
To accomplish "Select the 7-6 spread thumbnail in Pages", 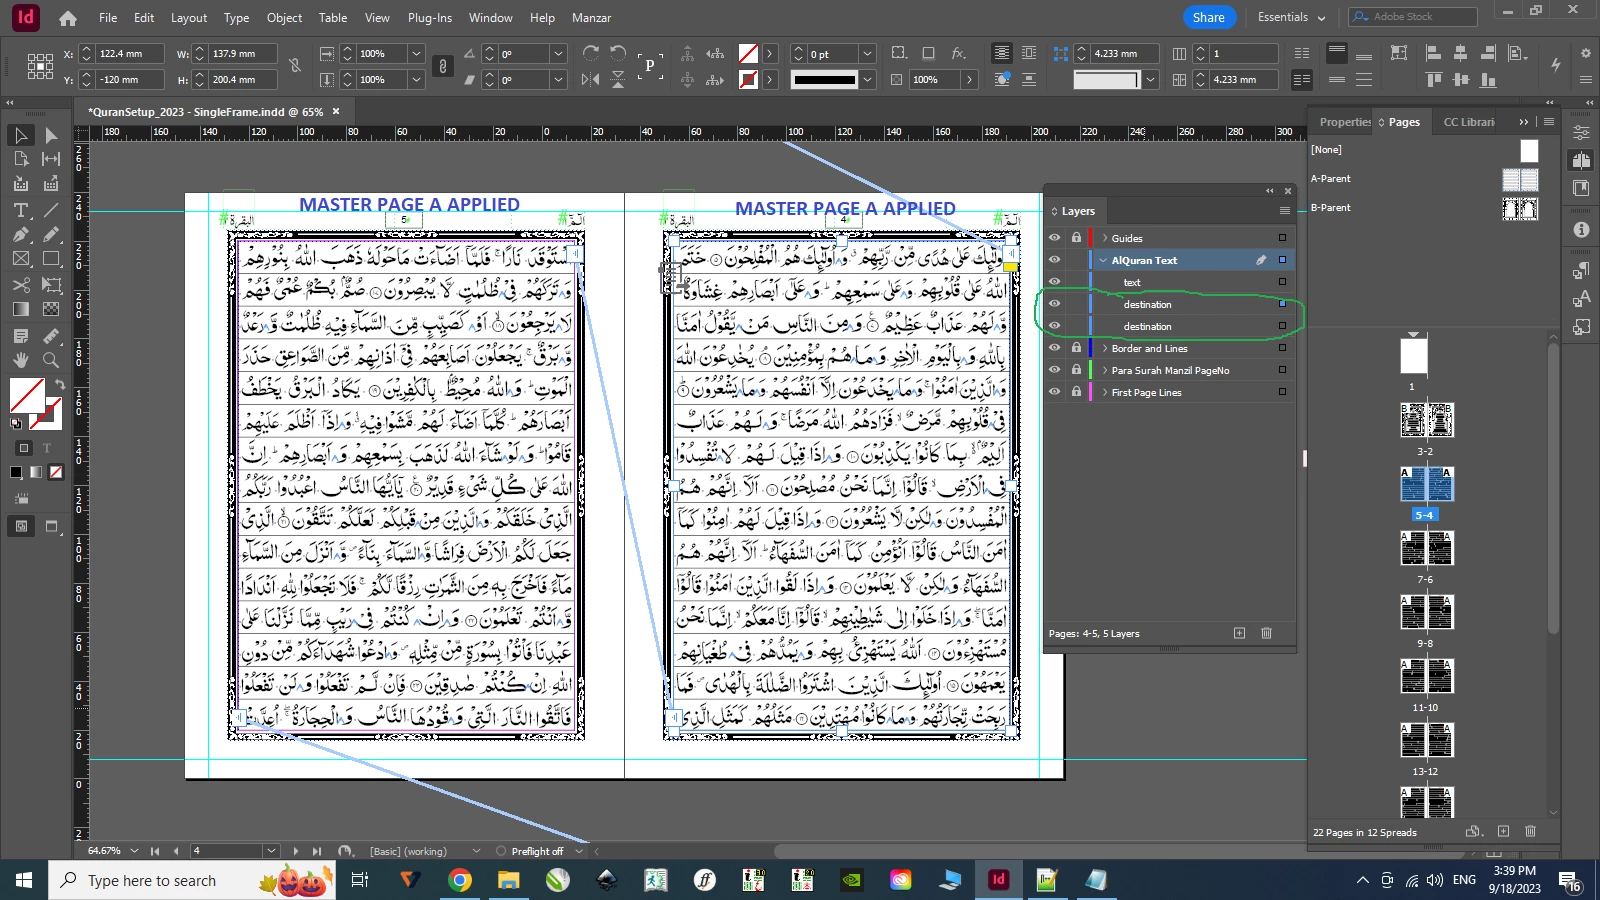I will pos(1426,548).
